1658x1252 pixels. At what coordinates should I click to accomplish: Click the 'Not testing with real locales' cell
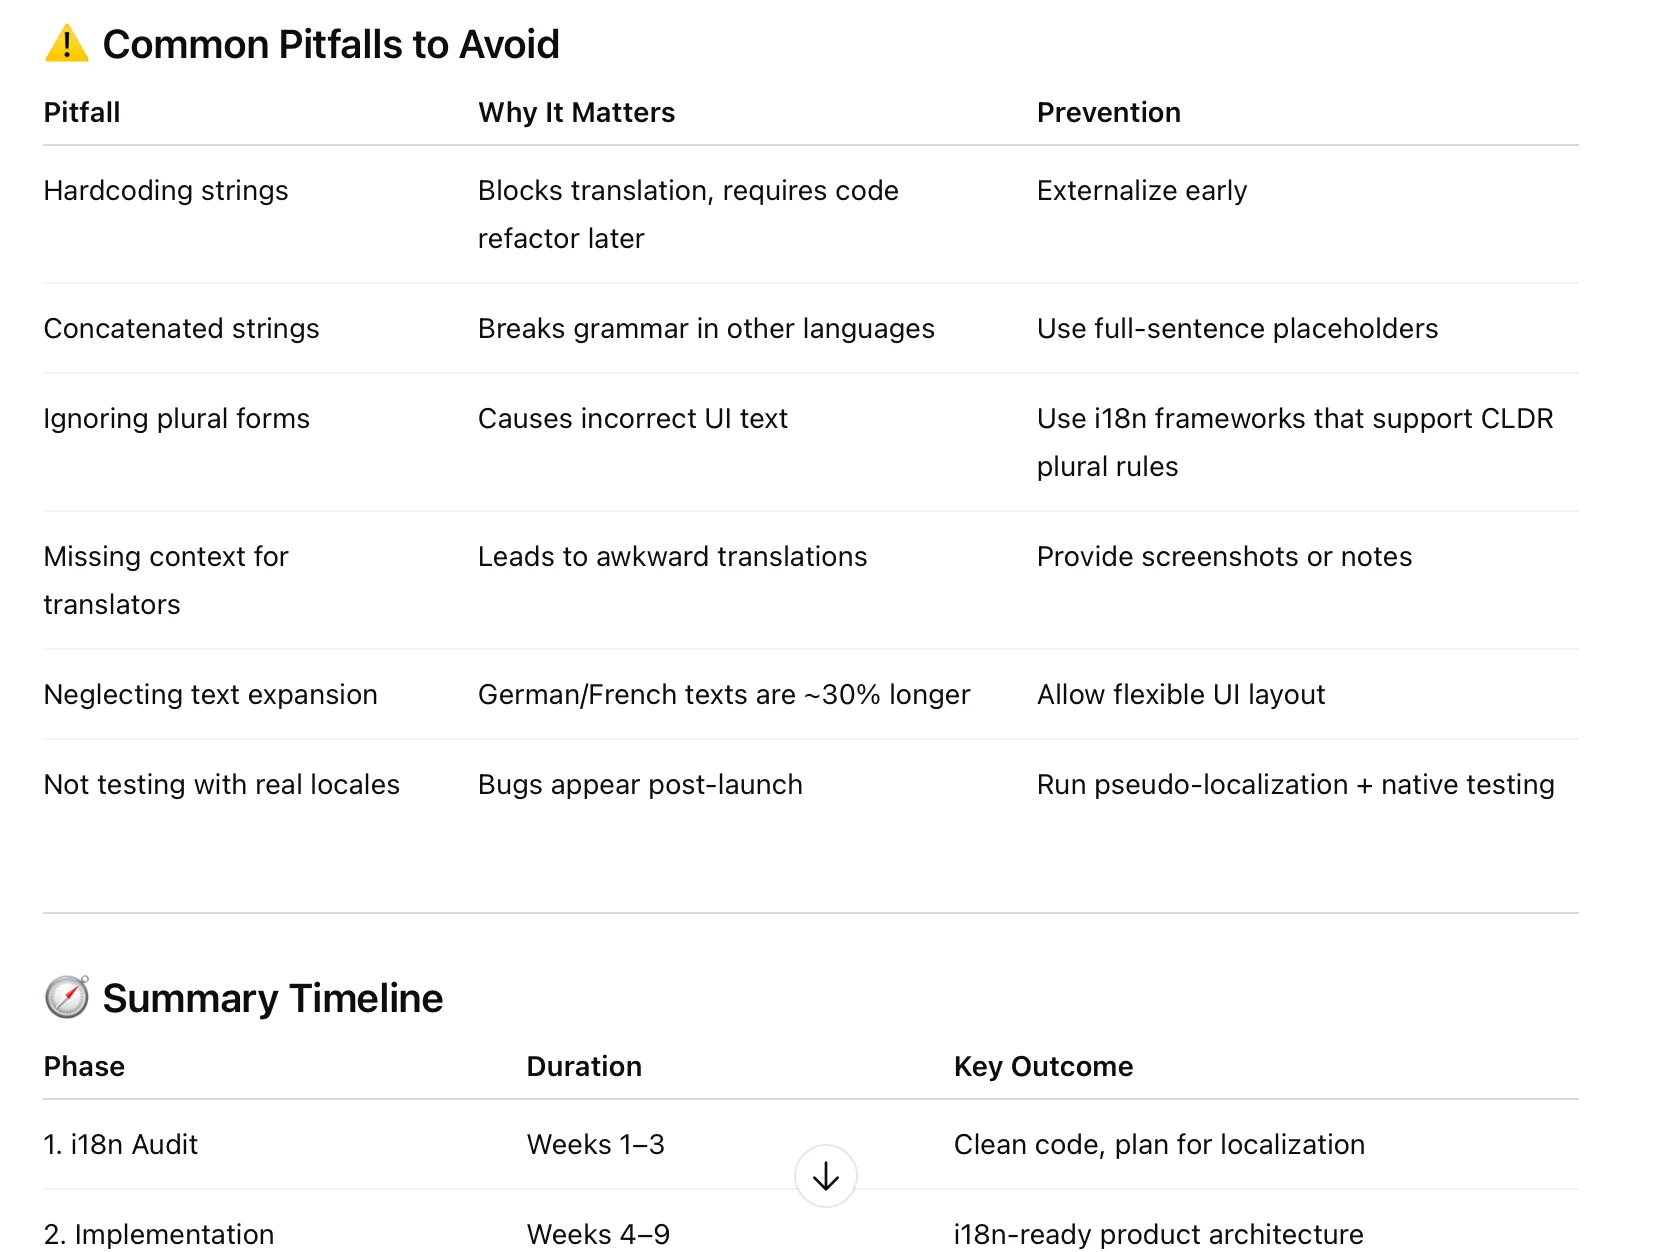[x=221, y=784]
